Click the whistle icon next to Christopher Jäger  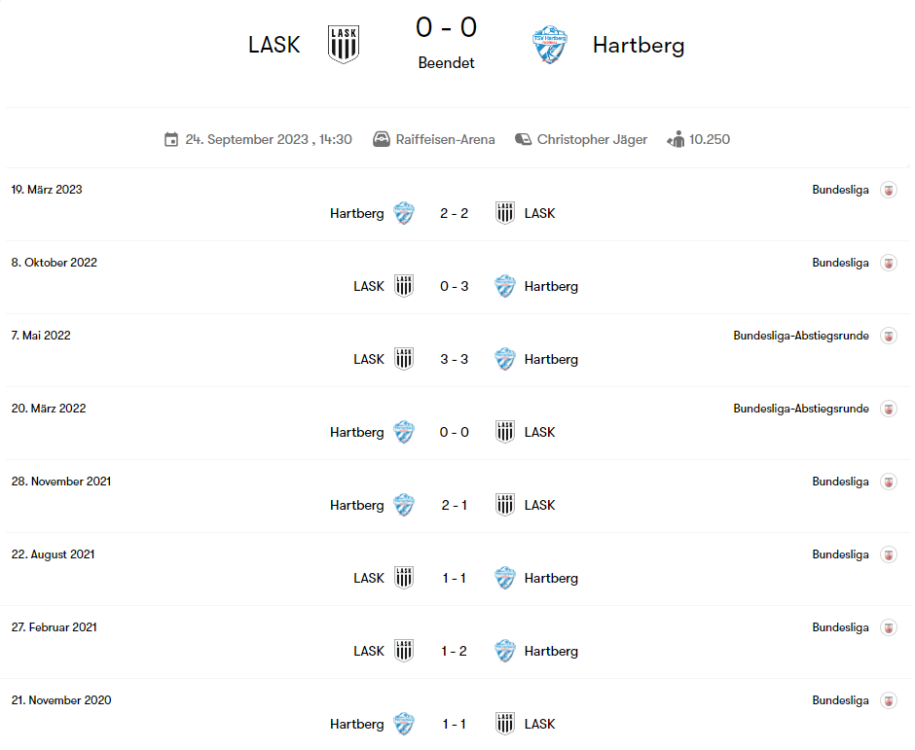click(x=523, y=139)
